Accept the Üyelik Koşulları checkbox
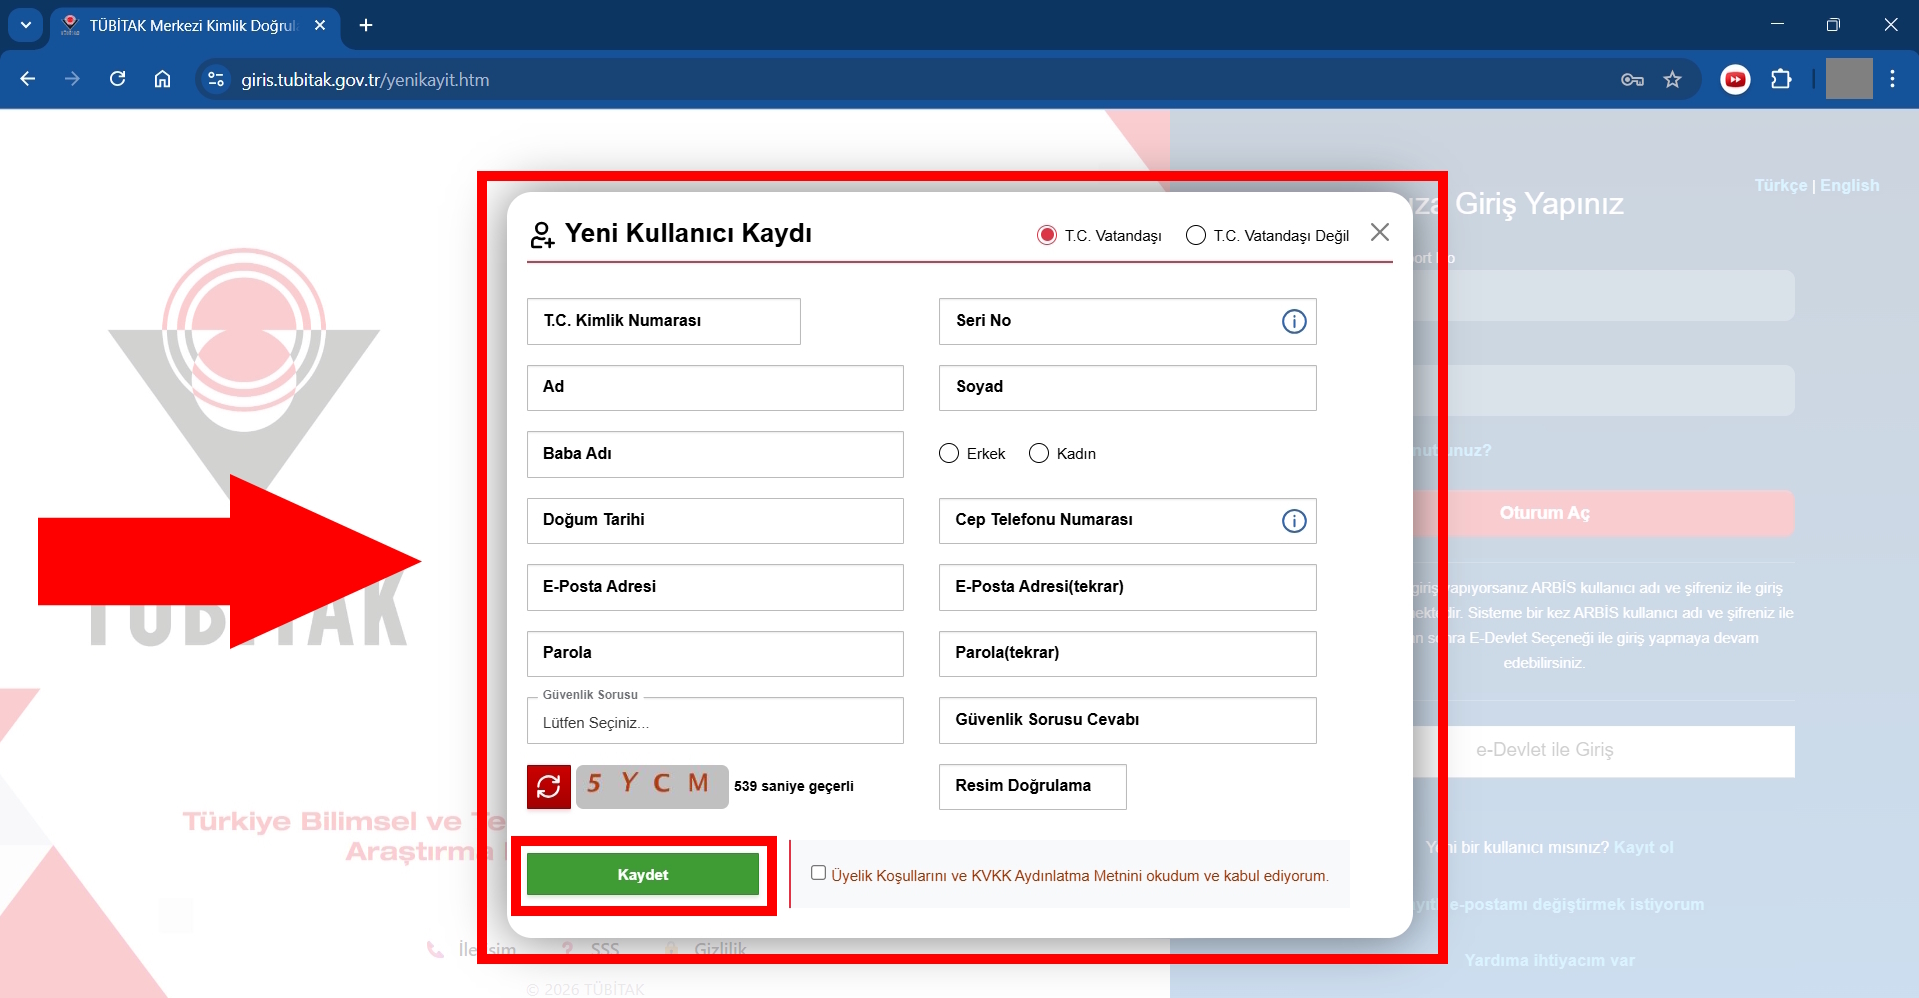 click(x=818, y=873)
